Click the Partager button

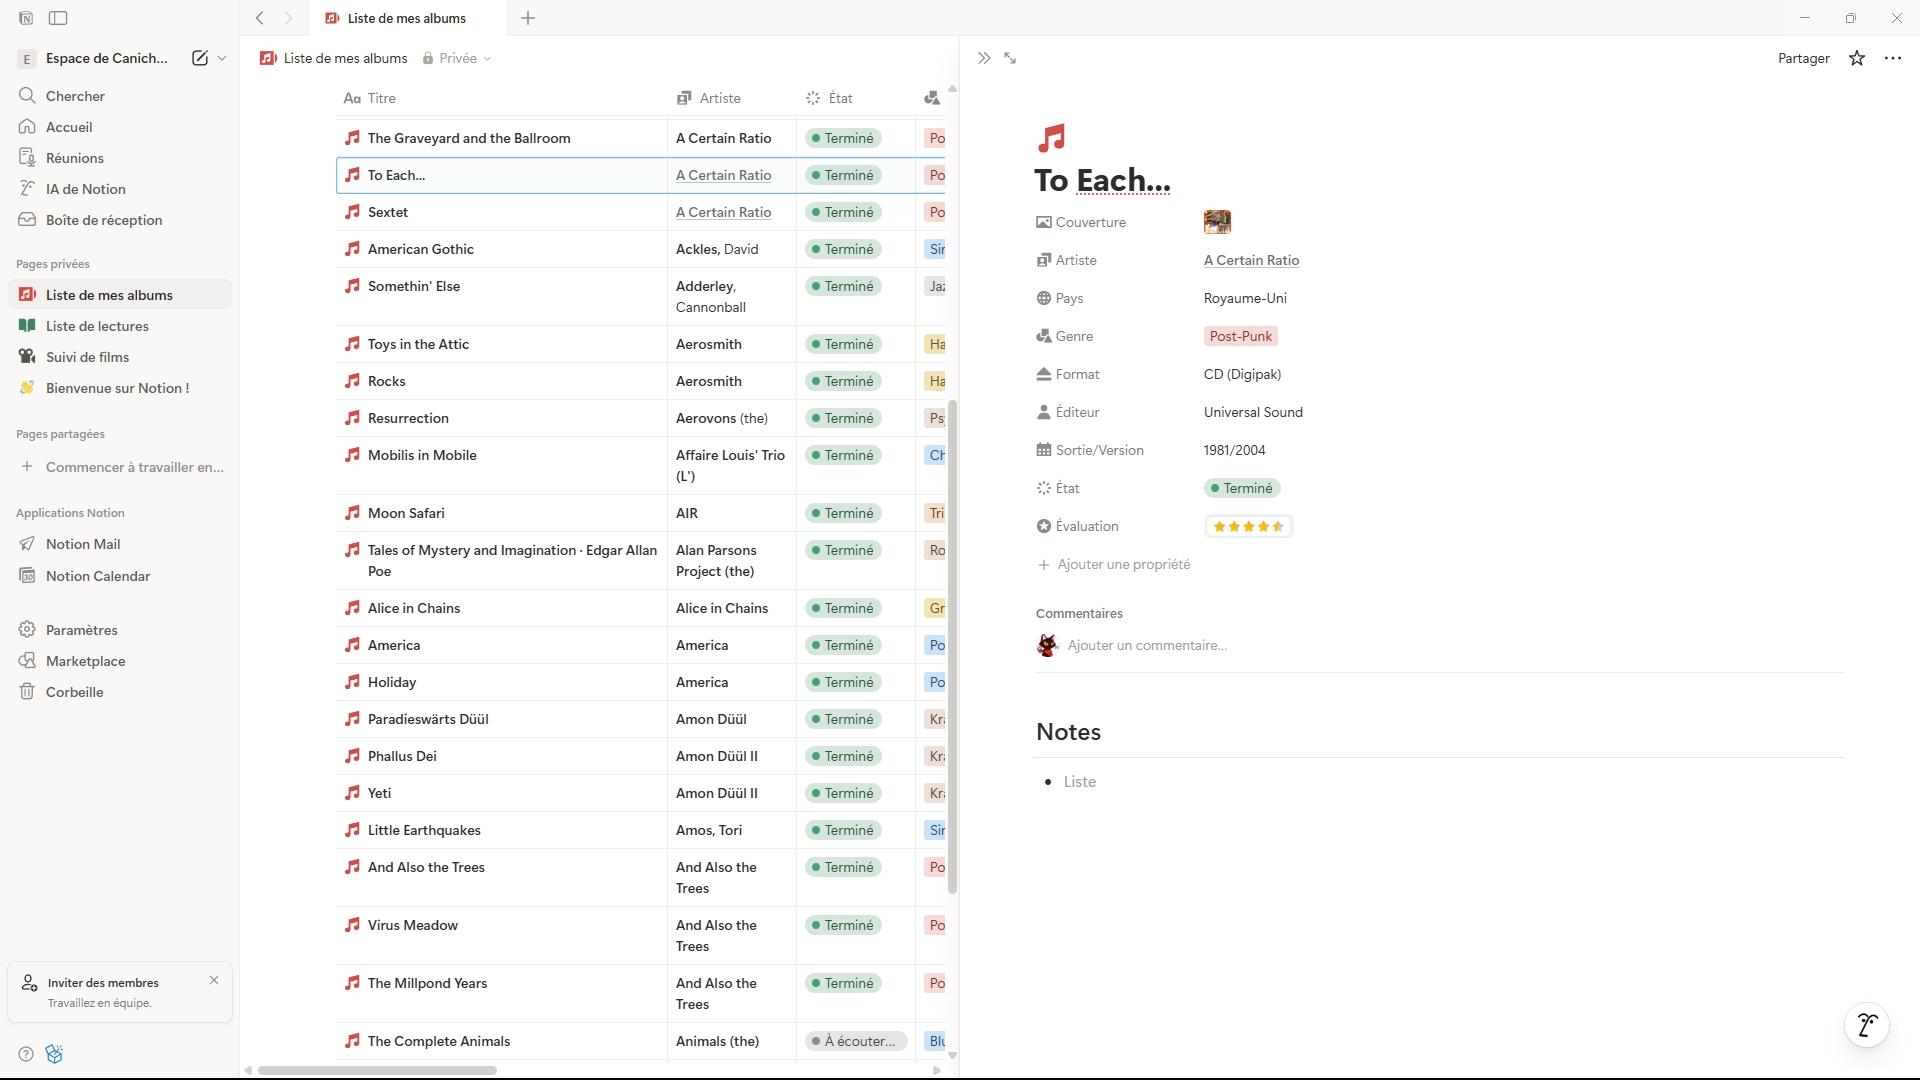click(x=1803, y=58)
